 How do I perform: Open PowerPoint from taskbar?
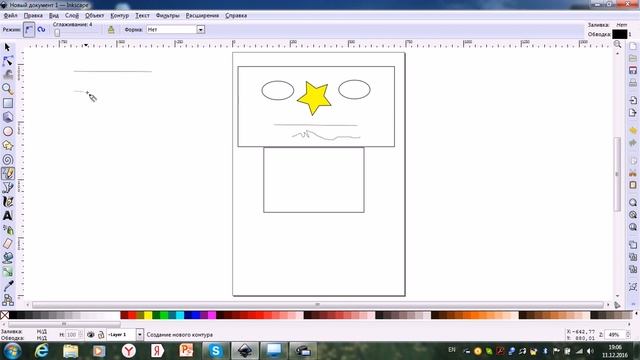coord(186,351)
